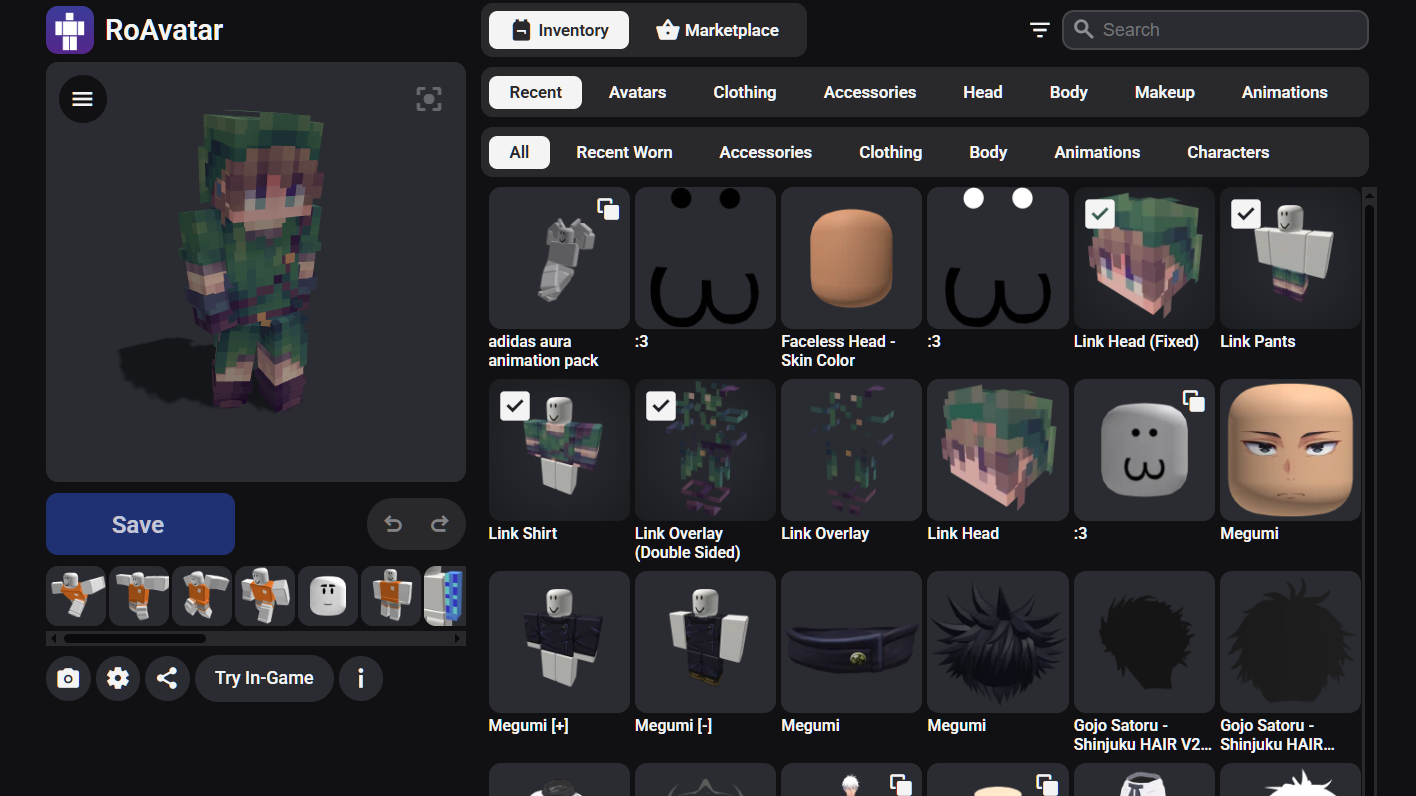
Task: Select the Animations sub-tab in second row
Action: (x=1096, y=152)
